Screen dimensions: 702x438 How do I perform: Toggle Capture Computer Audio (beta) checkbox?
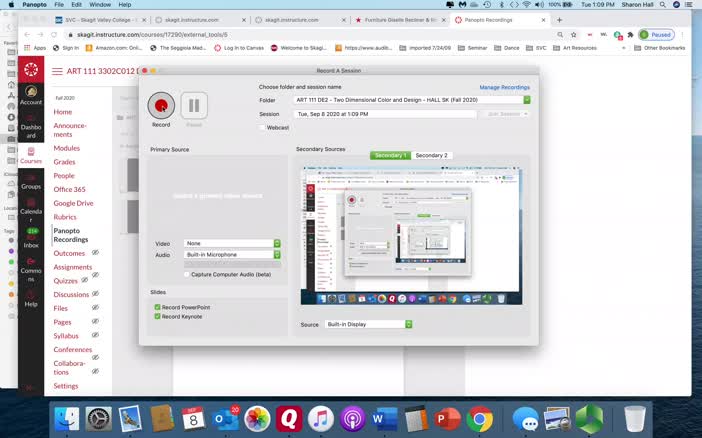(x=188, y=274)
